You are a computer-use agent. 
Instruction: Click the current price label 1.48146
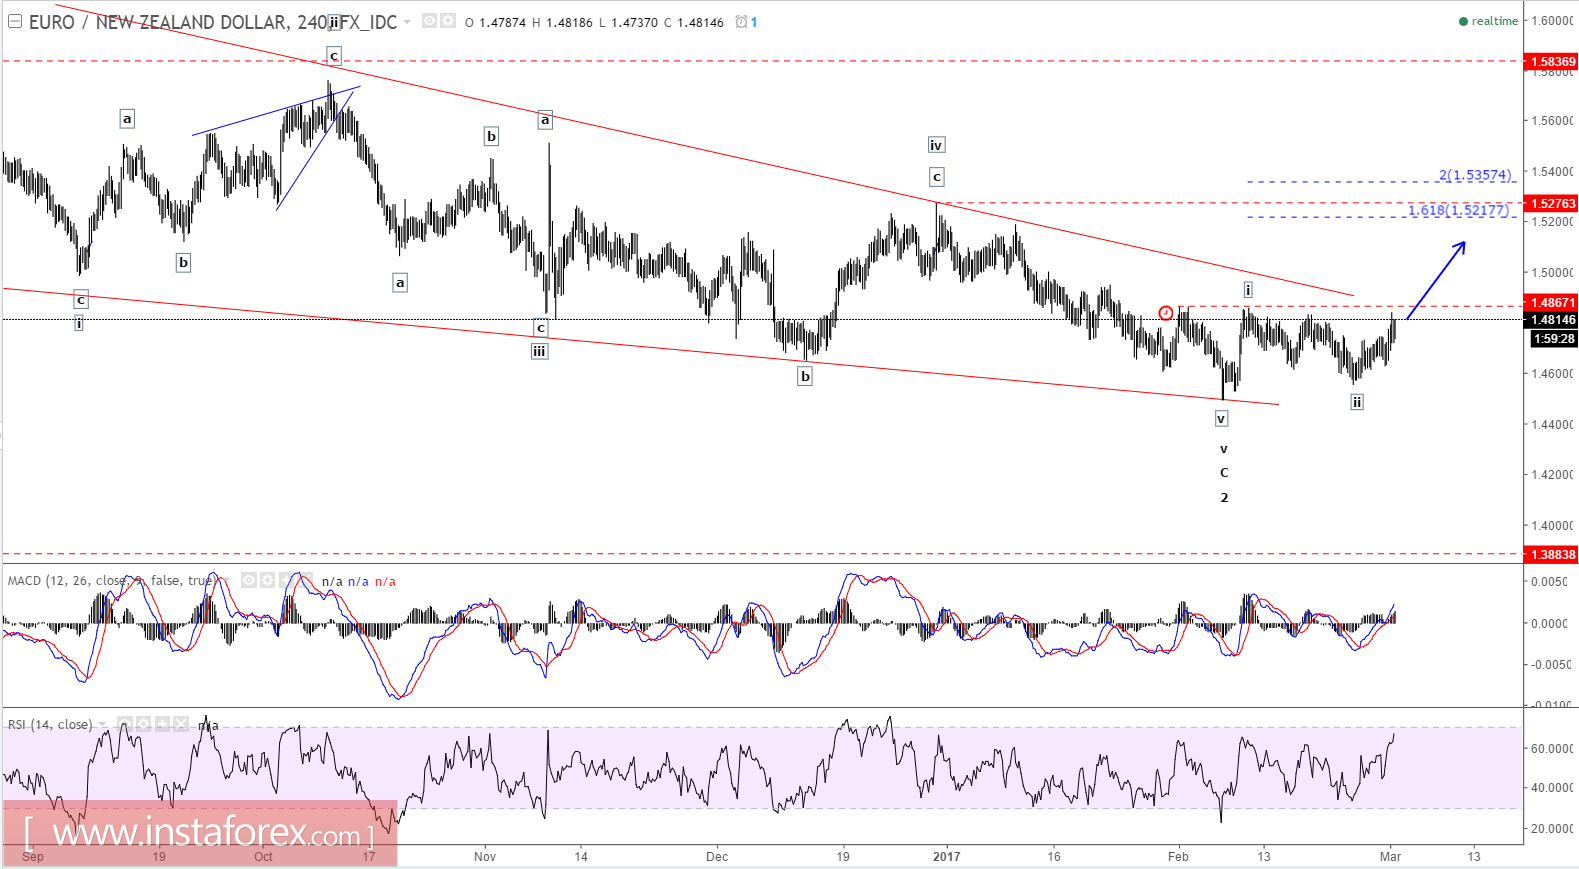coord(1552,320)
